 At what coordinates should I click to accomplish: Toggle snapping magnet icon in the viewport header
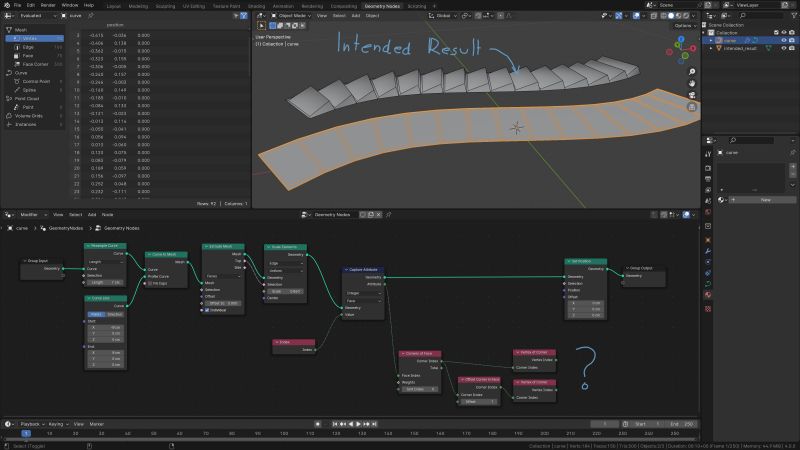tap(478, 16)
